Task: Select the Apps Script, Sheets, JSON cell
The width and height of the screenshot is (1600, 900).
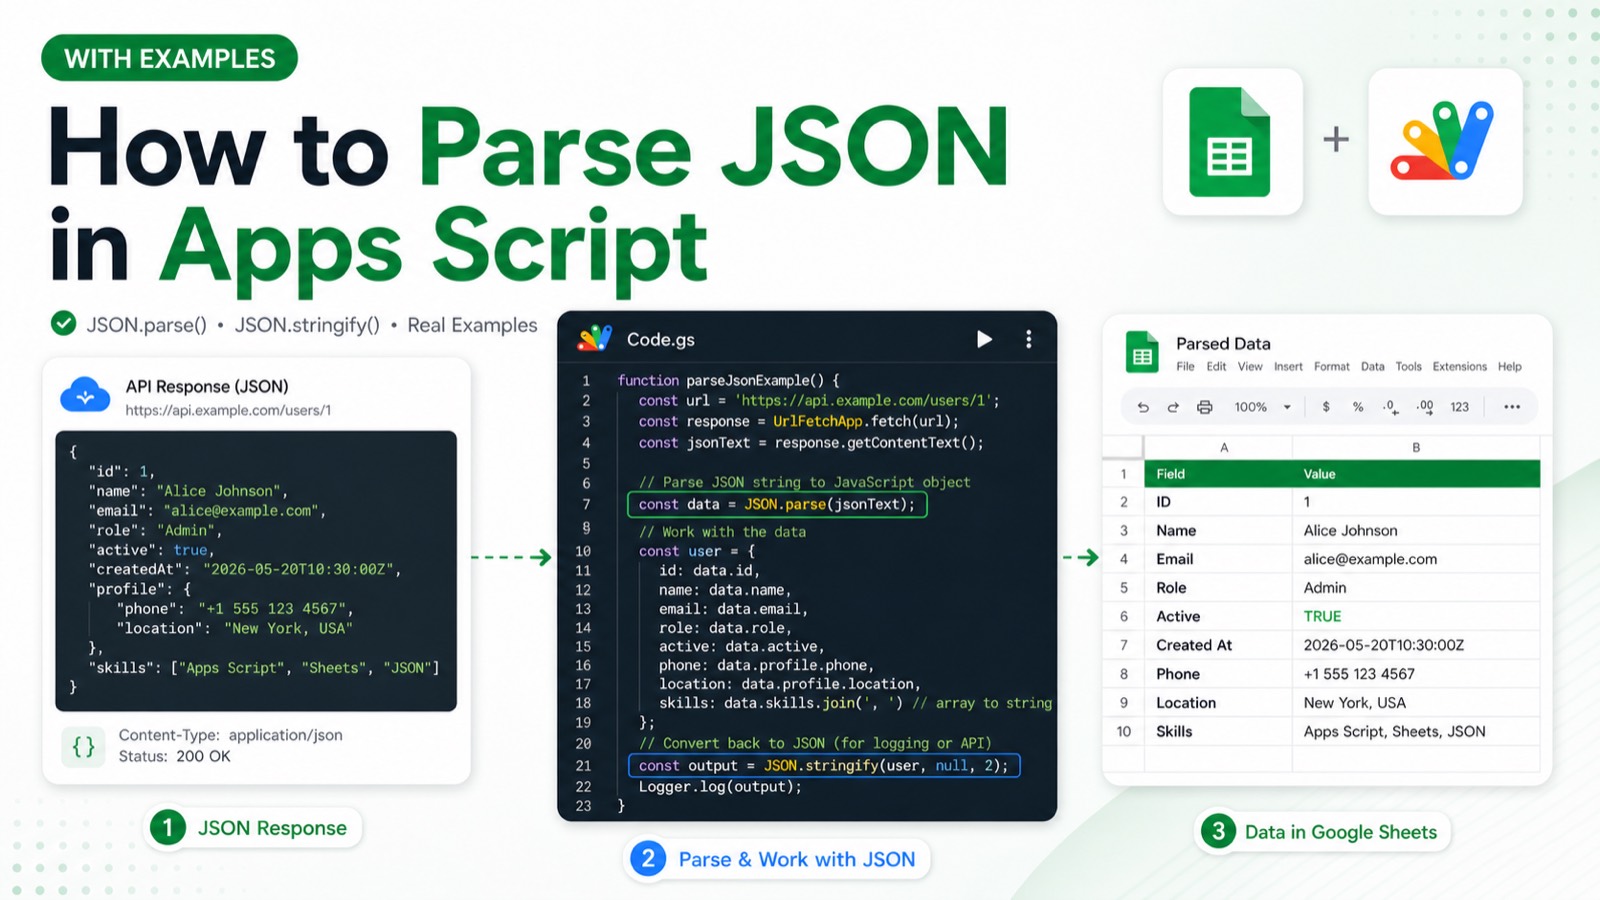Action: point(1416,731)
